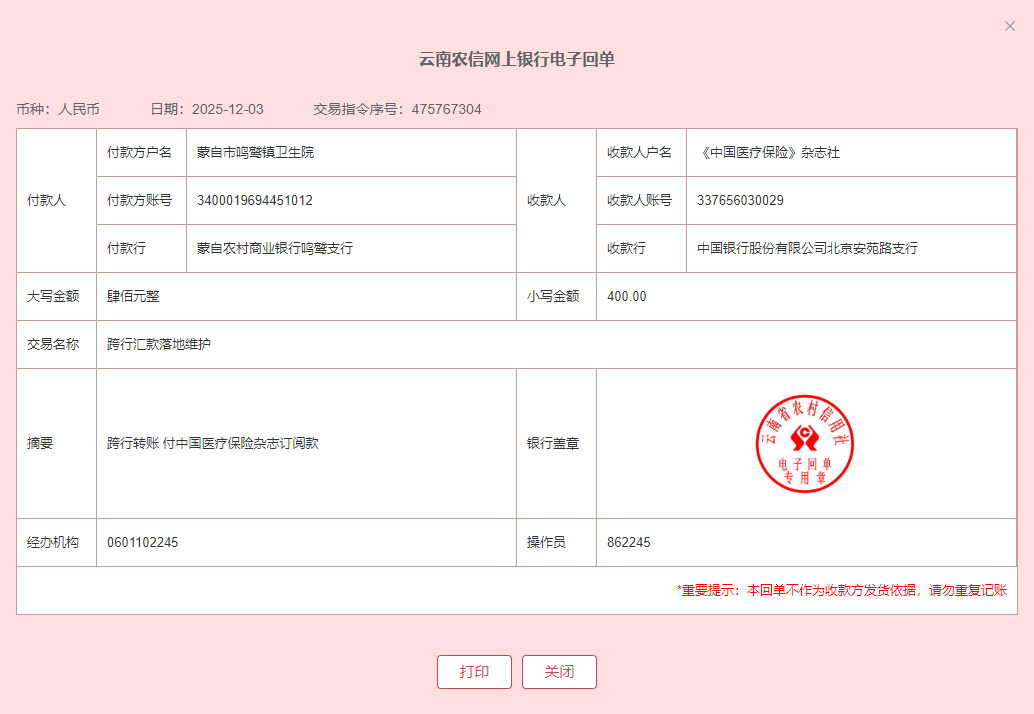Select payee account number 337656030029
This screenshot has width=1034, height=714.
click(x=740, y=201)
